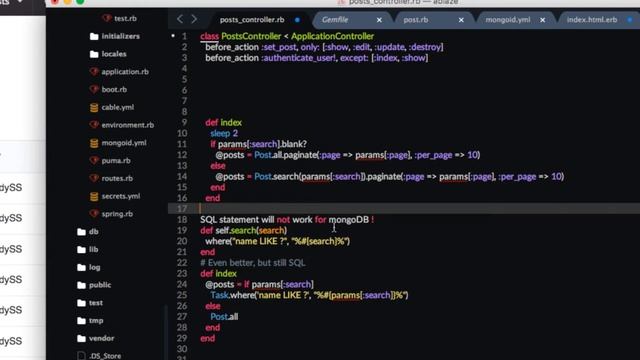Click line number 9 in gutter
The height and width of the screenshot is (360, 640).
click(184, 122)
